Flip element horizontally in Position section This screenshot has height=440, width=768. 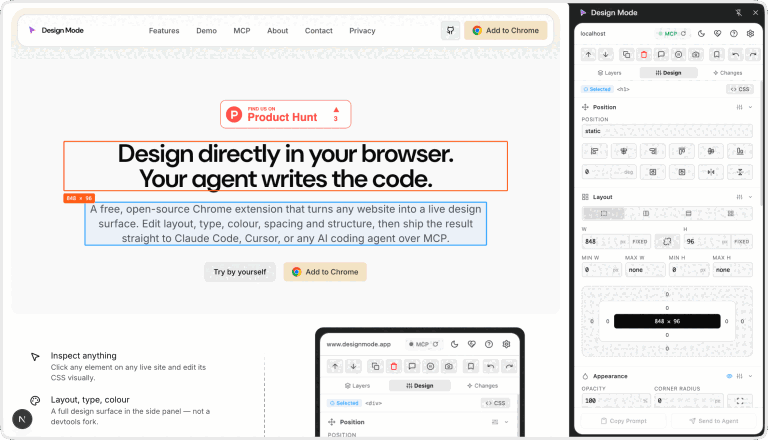point(711,172)
